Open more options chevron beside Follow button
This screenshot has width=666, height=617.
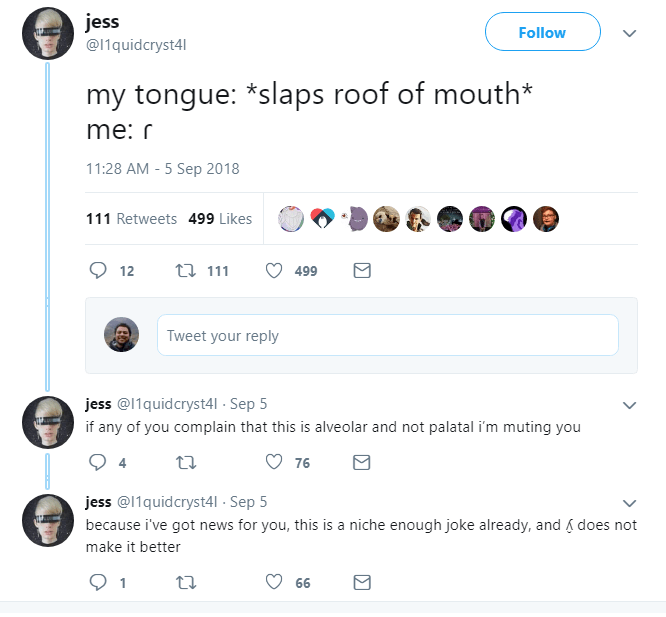pos(629,33)
